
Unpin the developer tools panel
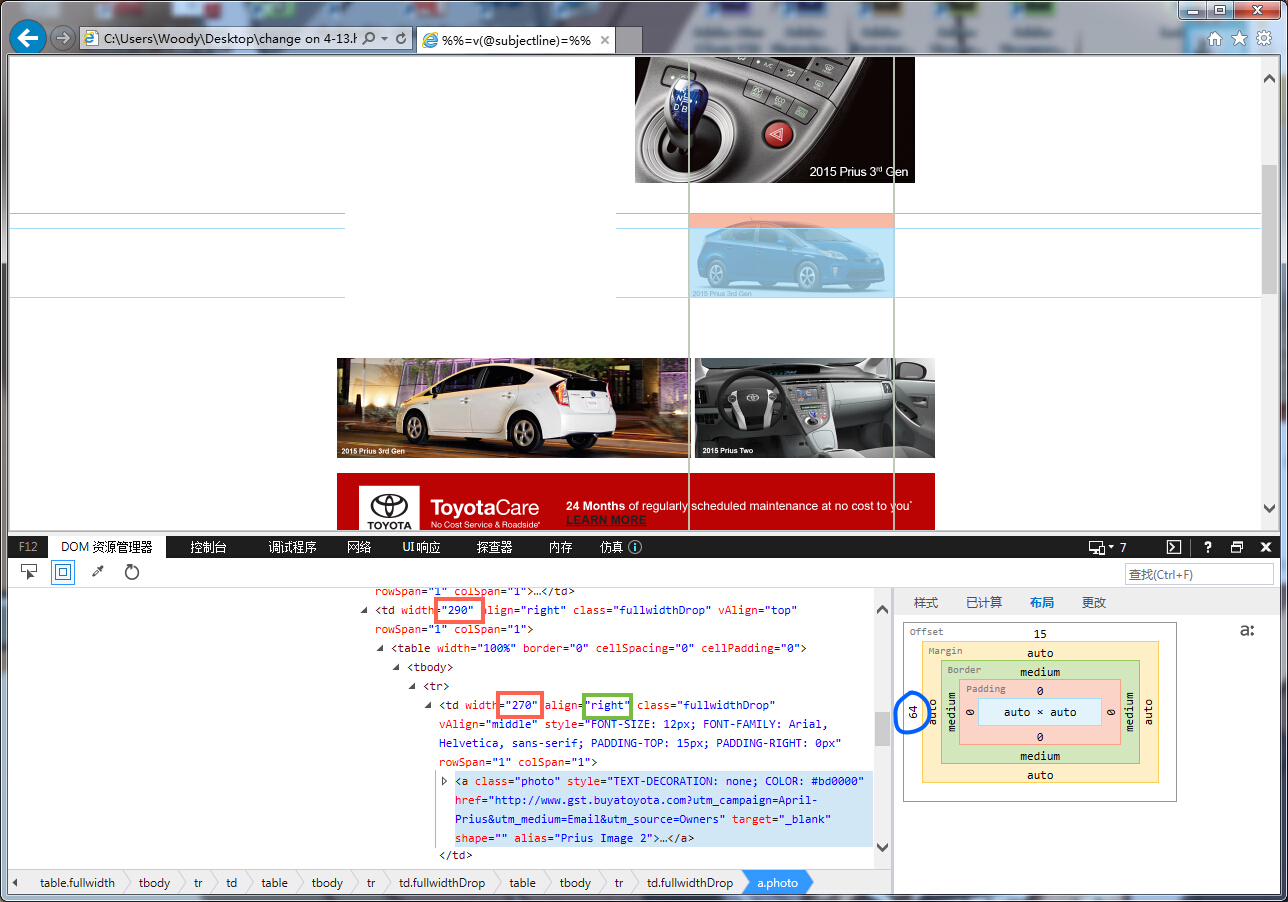pos(1237,547)
